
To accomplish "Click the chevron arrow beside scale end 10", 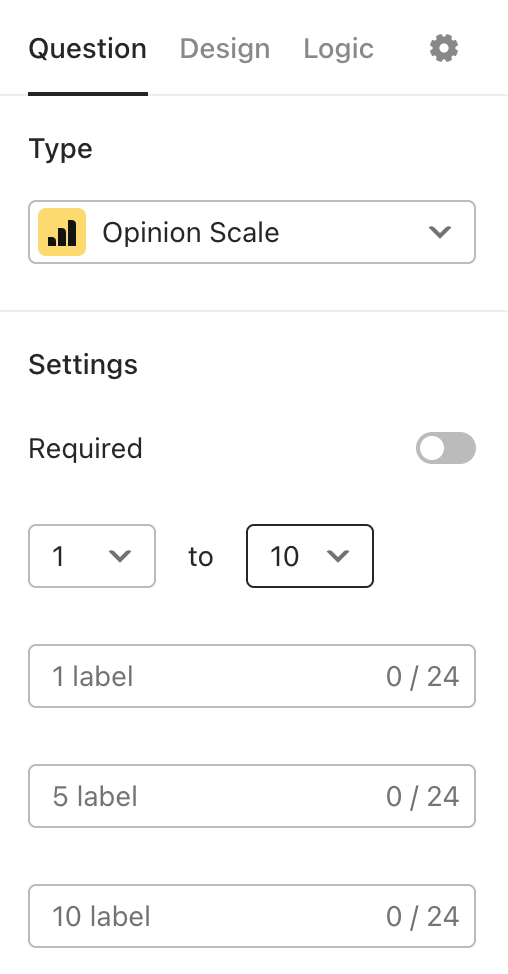I will 338,556.
